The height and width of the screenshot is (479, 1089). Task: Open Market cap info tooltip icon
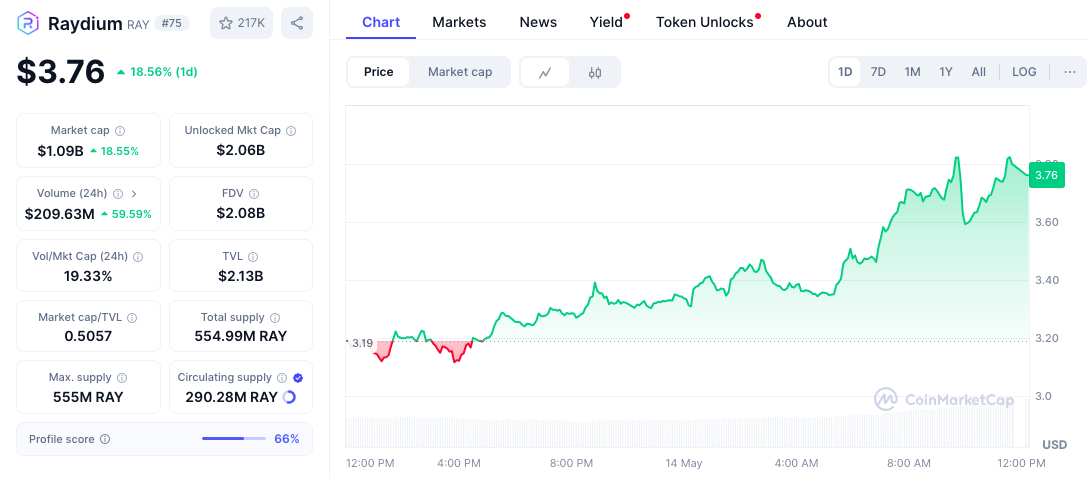click(120, 131)
